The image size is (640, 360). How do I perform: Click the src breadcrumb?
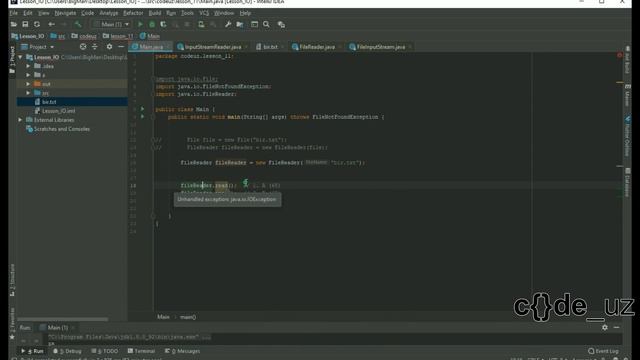58,36
